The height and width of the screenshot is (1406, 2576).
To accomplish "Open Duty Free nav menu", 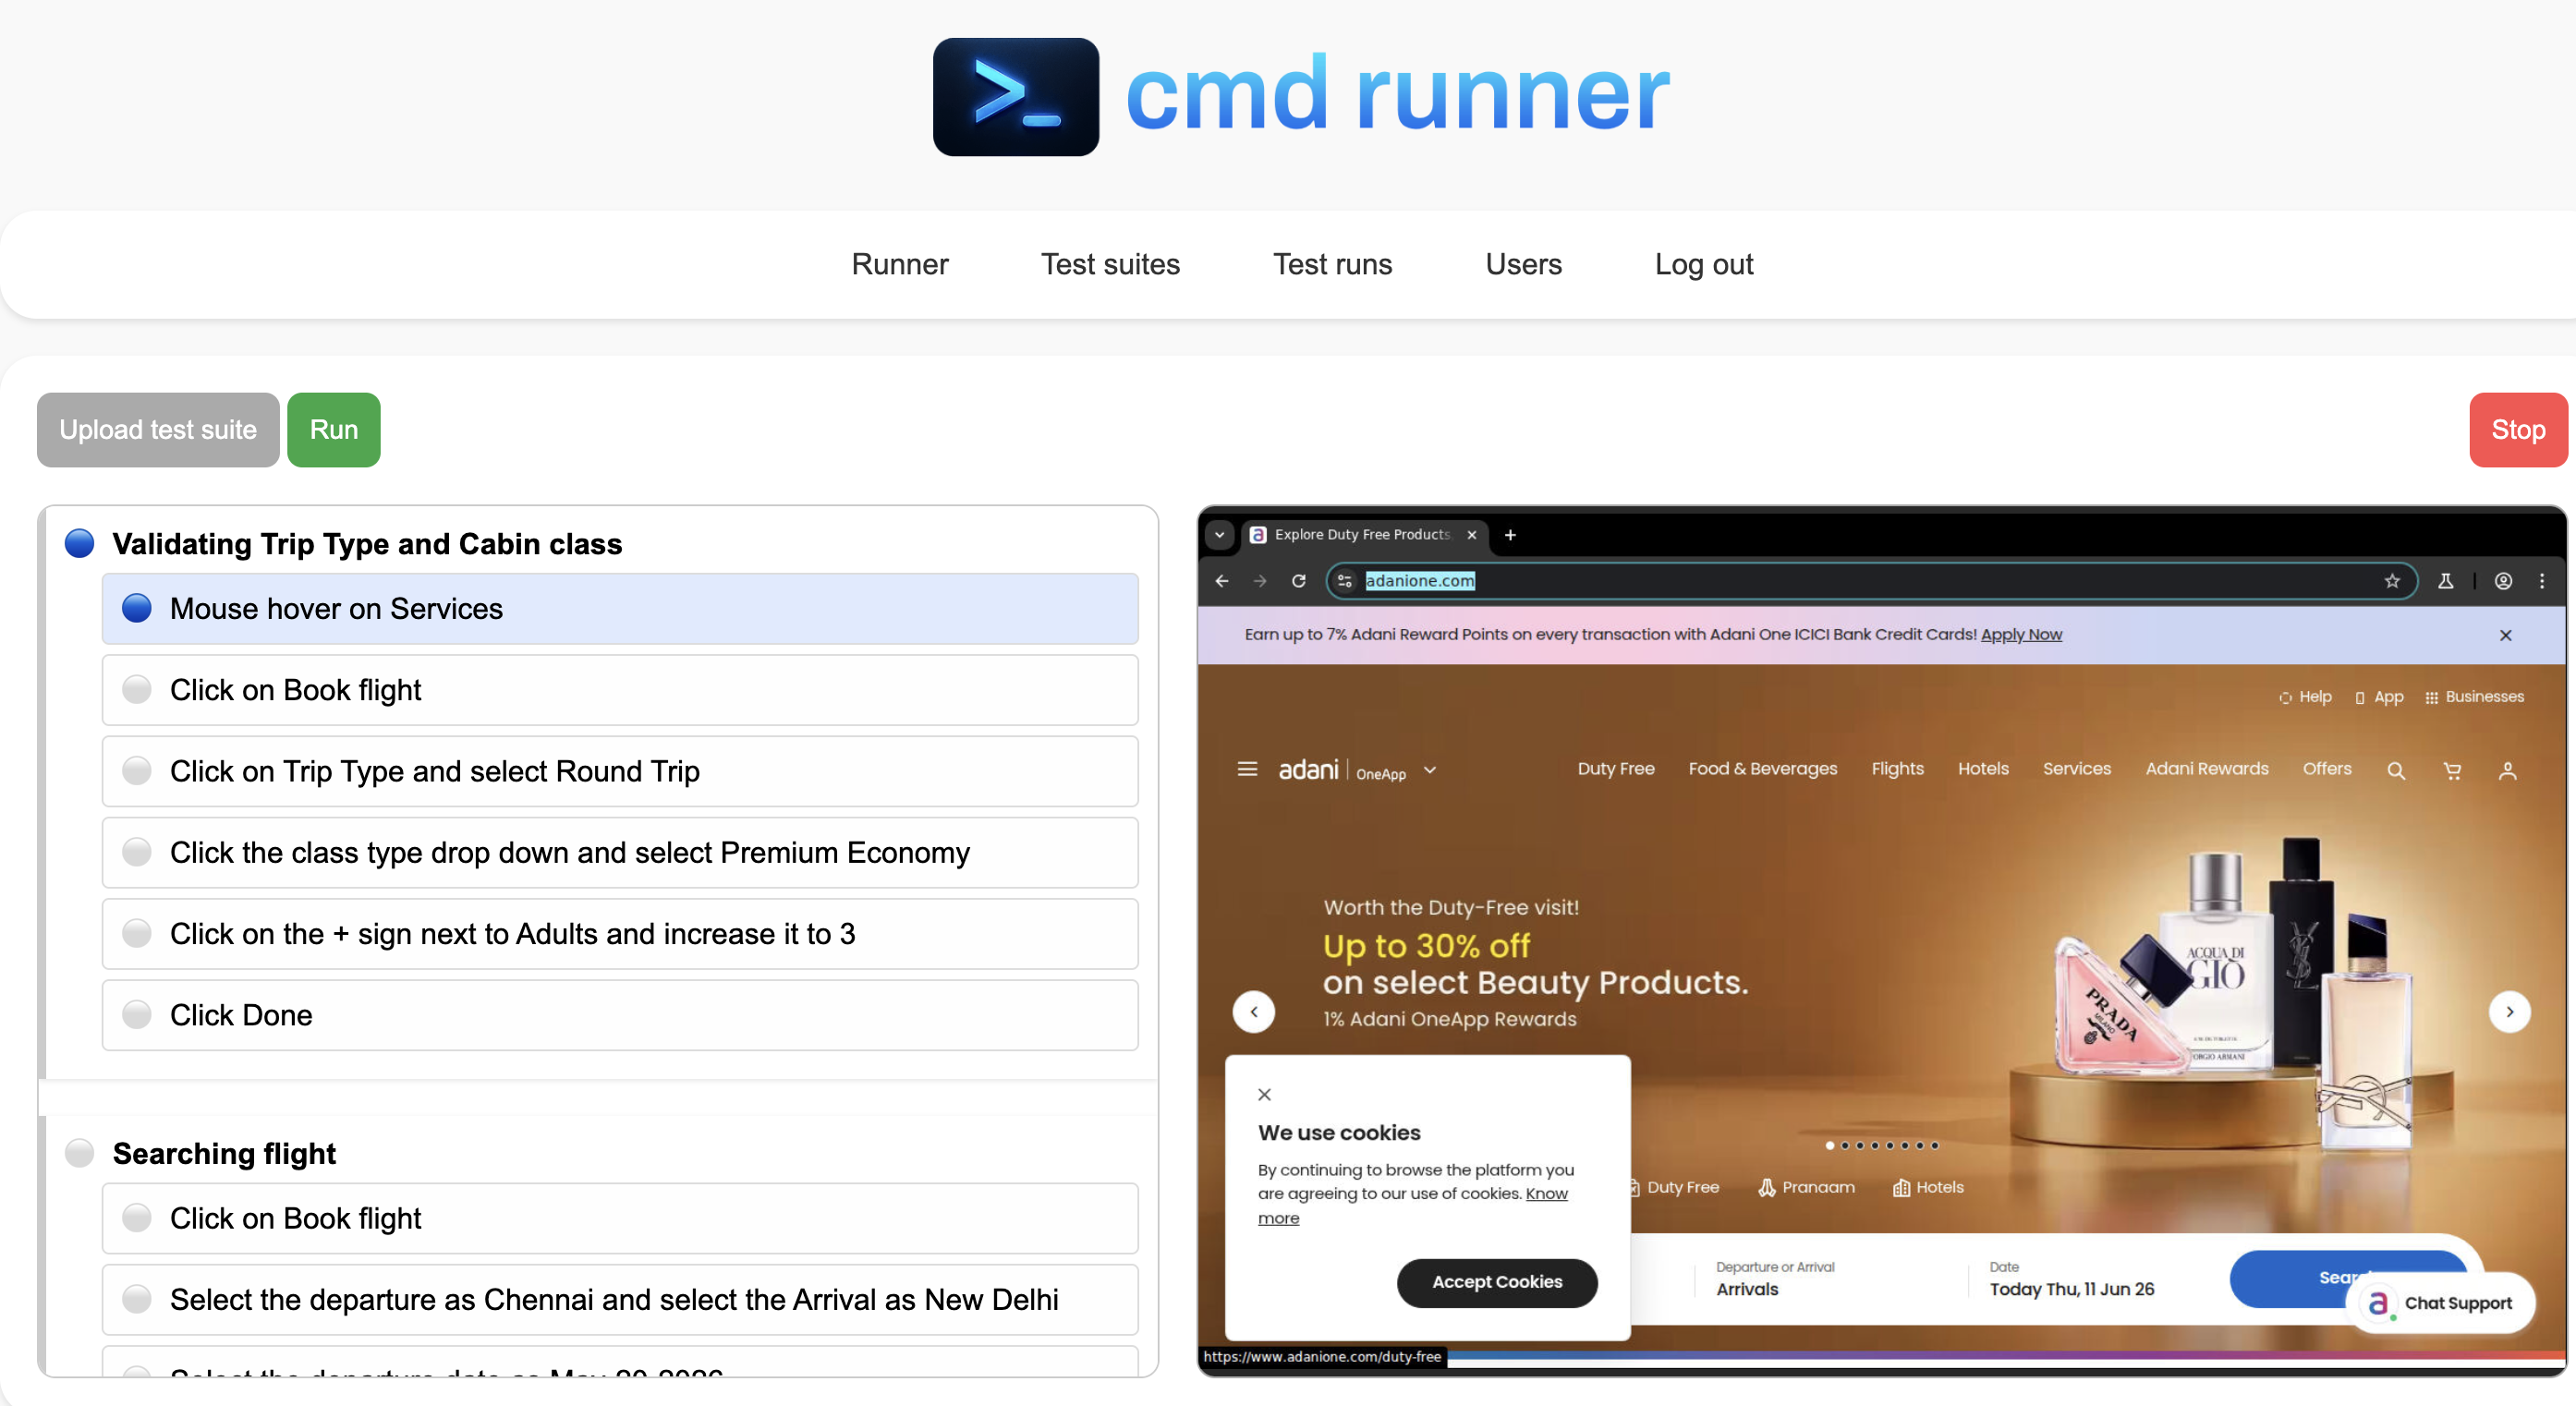I will click(x=1616, y=768).
